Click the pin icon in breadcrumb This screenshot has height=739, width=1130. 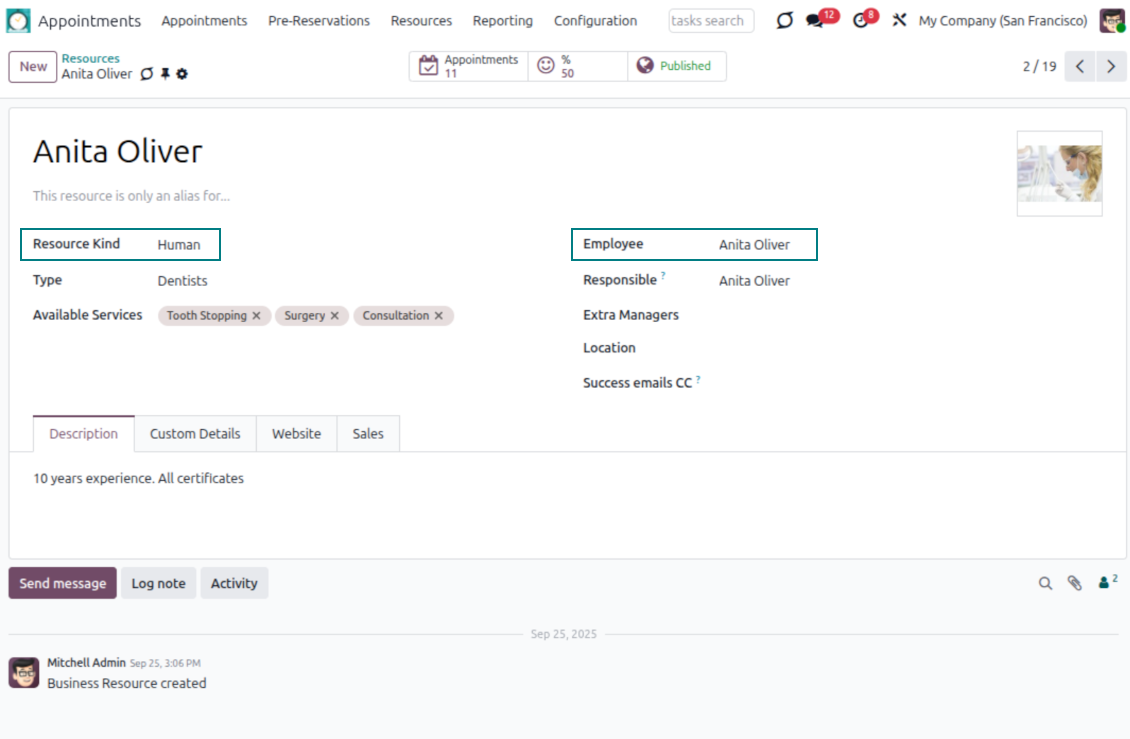[165, 74]
